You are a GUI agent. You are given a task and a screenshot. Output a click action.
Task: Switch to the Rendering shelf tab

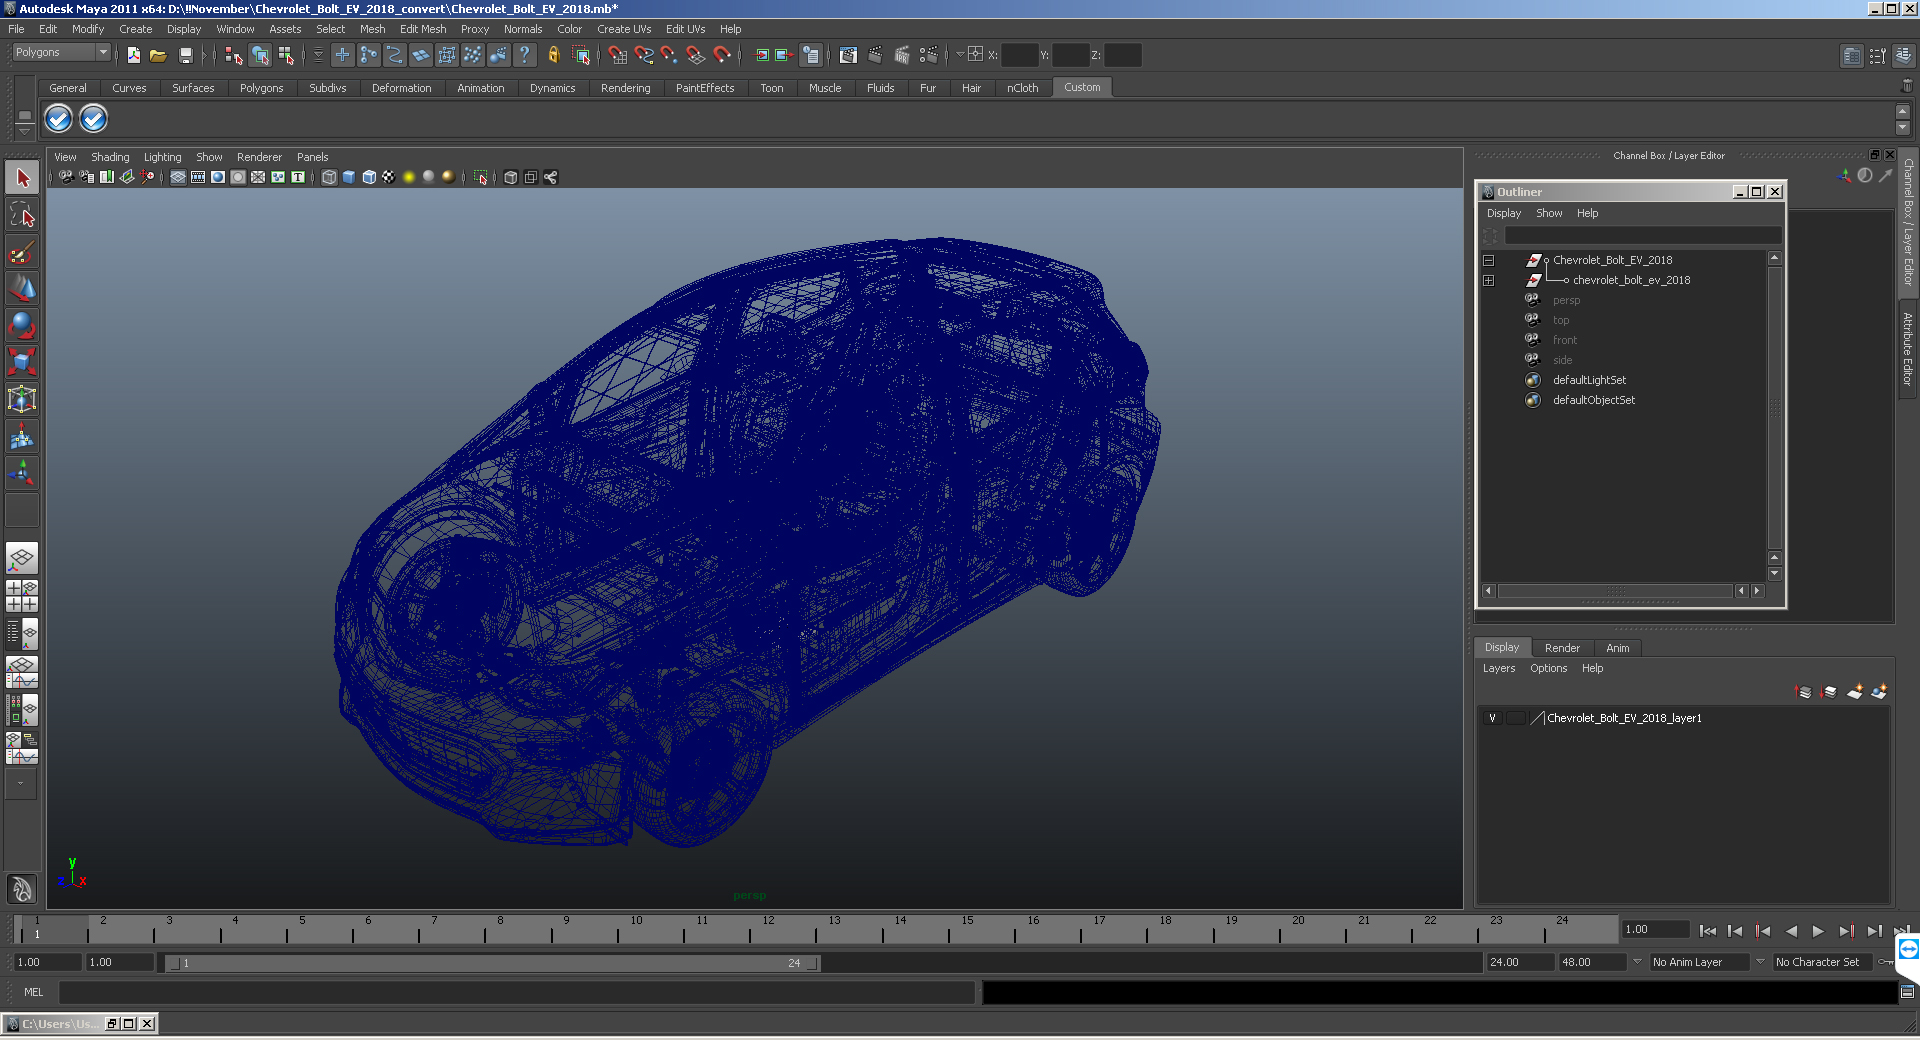coord(625,88)
